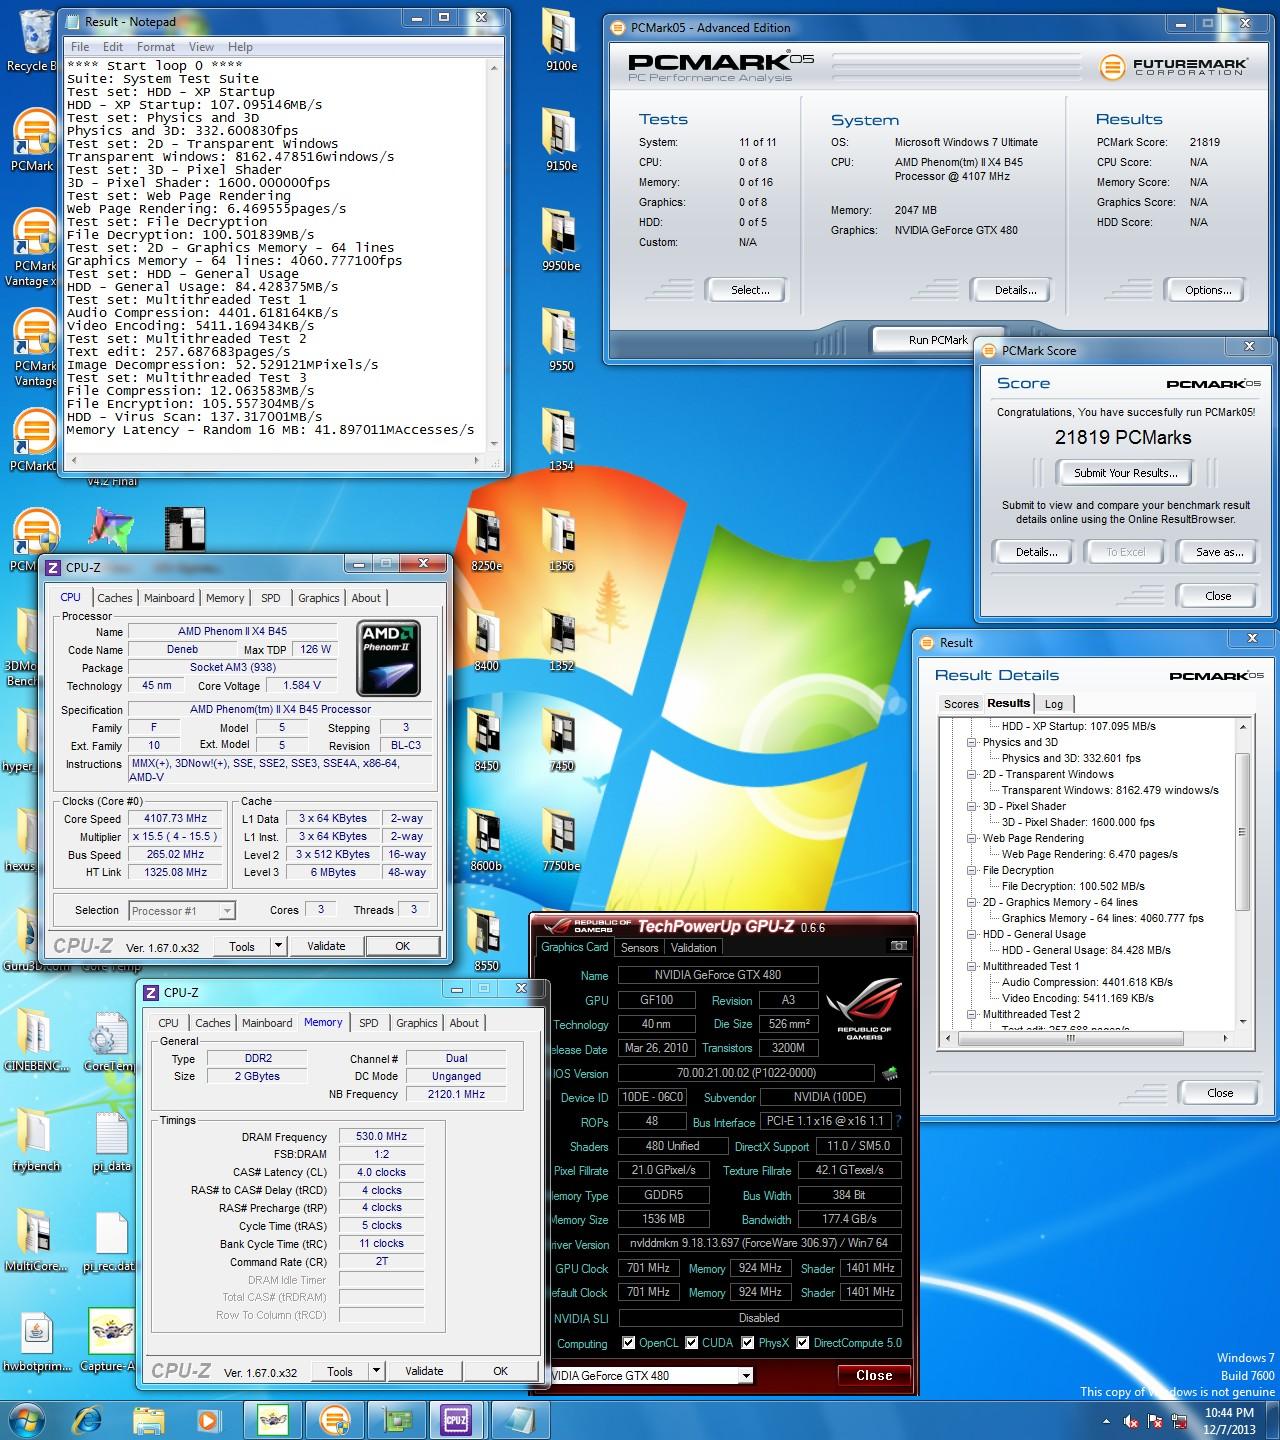This screenshot has height=1440, width=1280.
Task: Open the Recycle Bin desktop icon
Action: click(x=36, y=42)
